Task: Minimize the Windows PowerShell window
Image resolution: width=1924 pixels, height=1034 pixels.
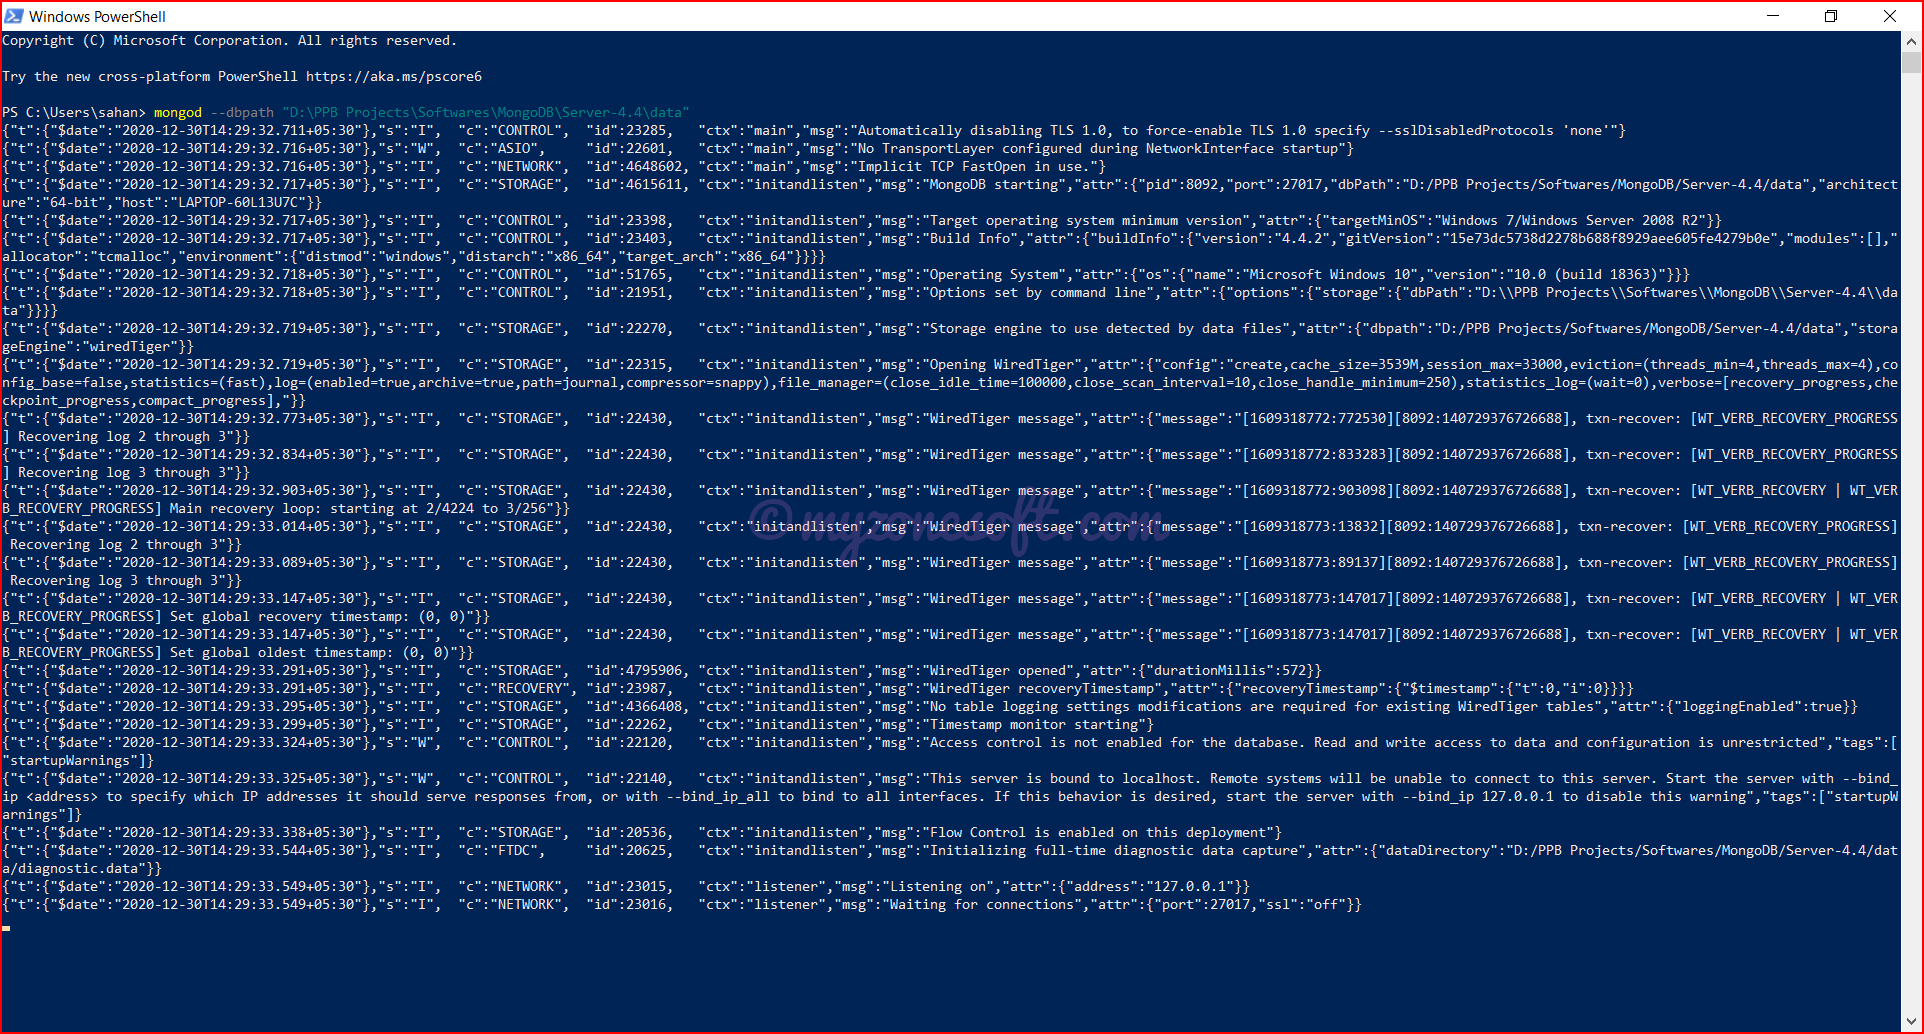Action: tap(1773, 16)
